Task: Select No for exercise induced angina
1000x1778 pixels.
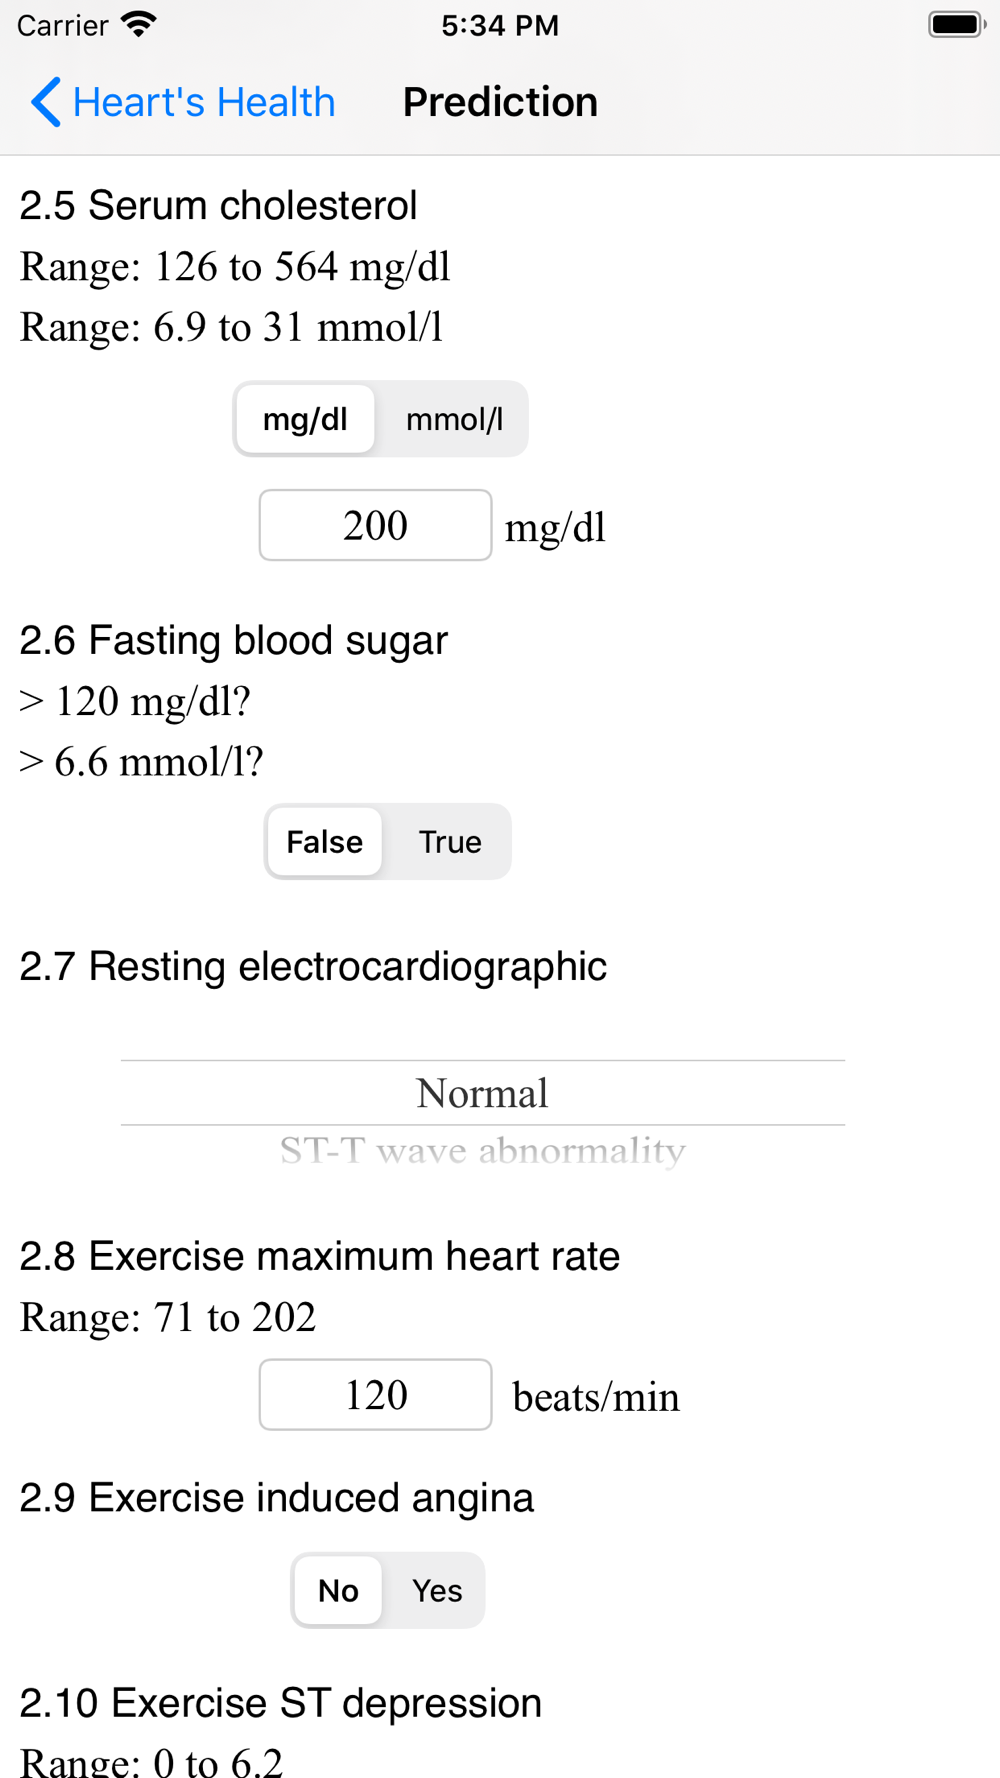Action: pos(338,1591)
